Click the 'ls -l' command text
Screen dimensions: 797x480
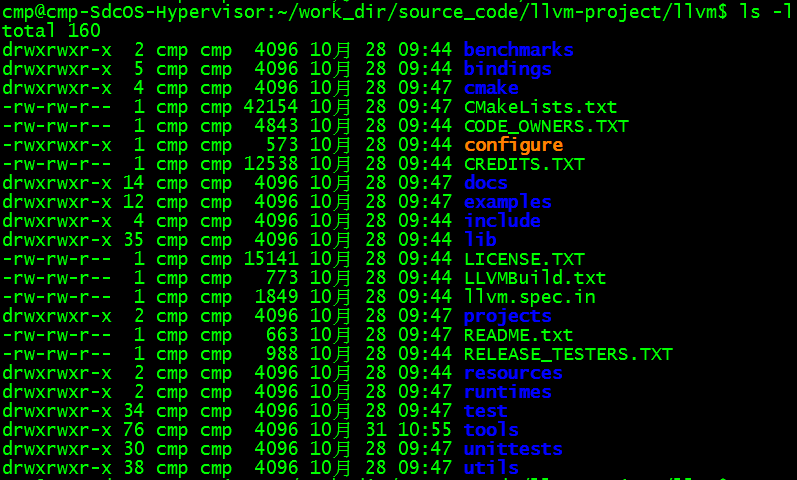765,11
